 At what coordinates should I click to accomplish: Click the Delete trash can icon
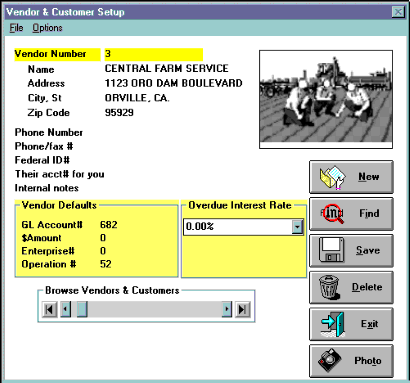tap(330, 287)
